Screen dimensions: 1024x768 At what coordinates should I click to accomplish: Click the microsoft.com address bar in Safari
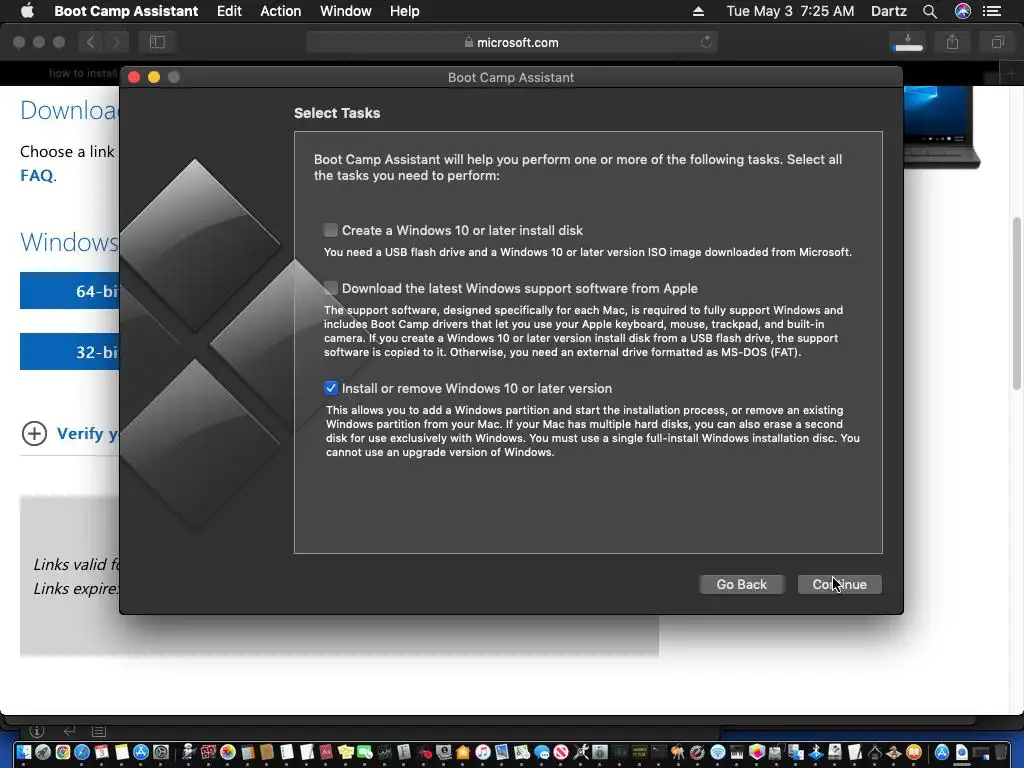pos(511,42)
